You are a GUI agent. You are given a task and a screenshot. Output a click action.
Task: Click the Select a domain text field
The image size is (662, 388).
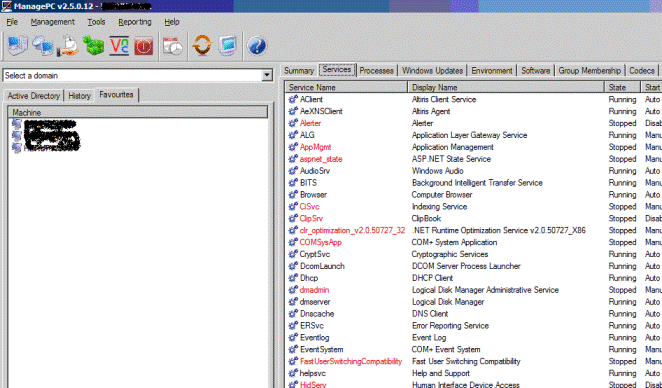133,76
